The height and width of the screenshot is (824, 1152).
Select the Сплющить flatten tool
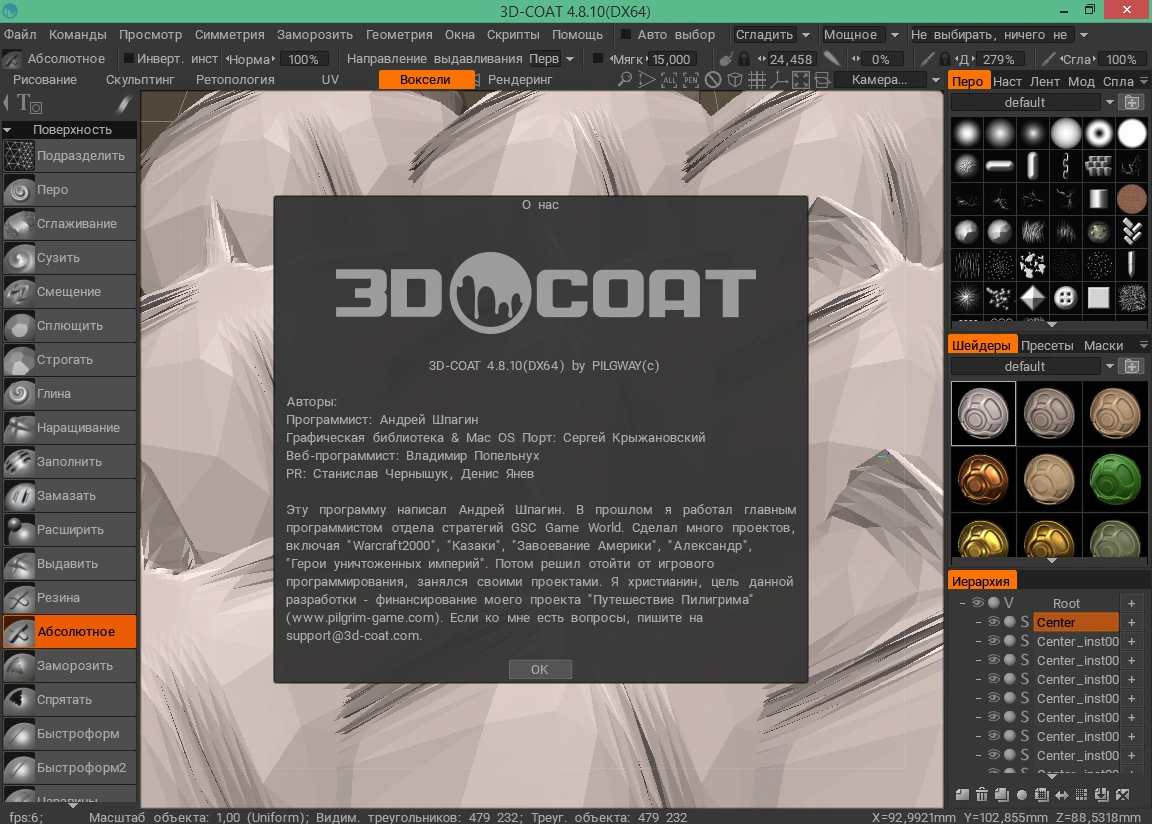[x=70, y=325]
